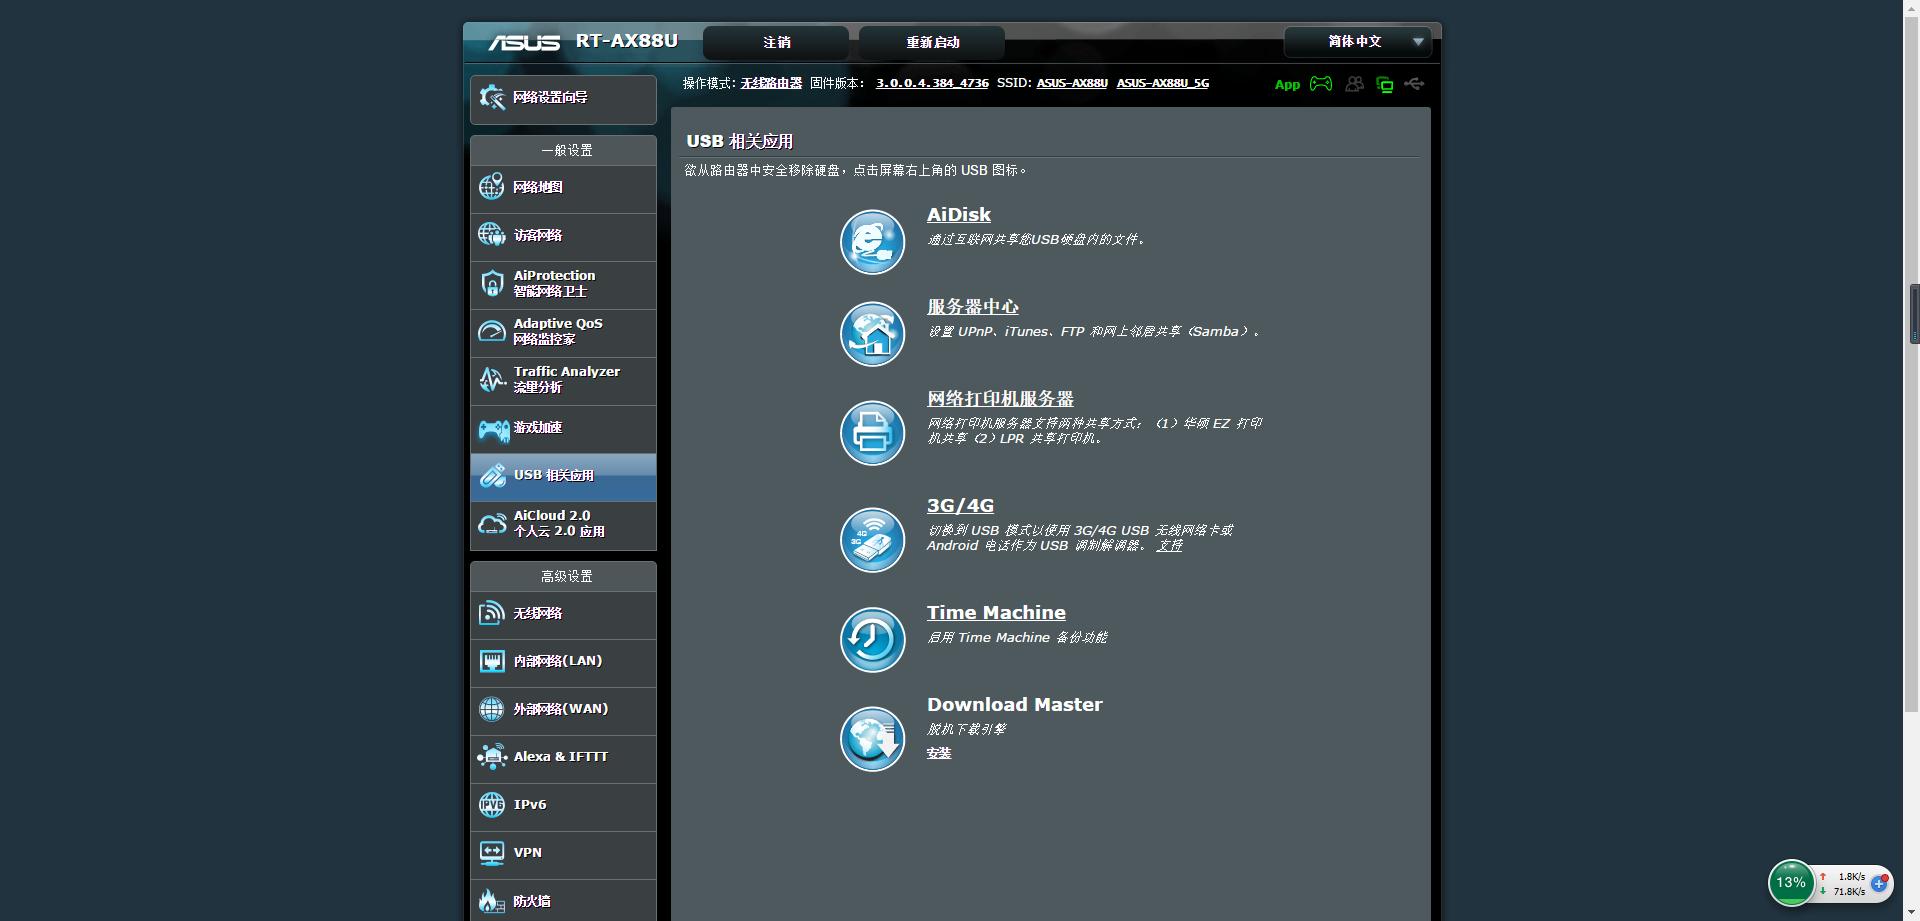1920x921 pixels.
Task: Click the guest network users status icon
Action: point(1354,84)
